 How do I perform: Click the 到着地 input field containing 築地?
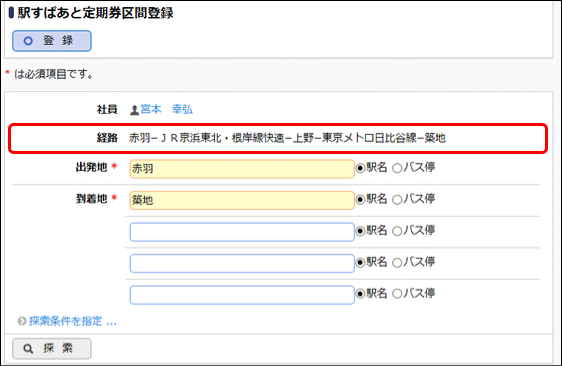(x=242, y=200)
